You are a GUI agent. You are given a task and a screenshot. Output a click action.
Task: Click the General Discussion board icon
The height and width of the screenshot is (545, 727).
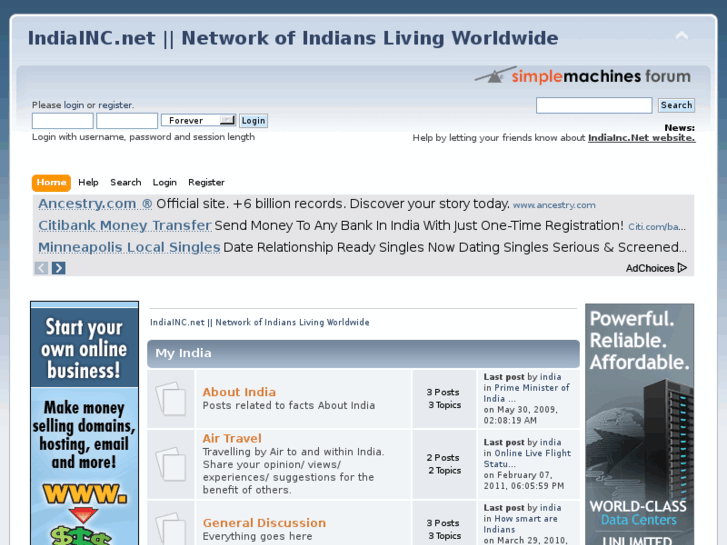click(x=171, y=529)
